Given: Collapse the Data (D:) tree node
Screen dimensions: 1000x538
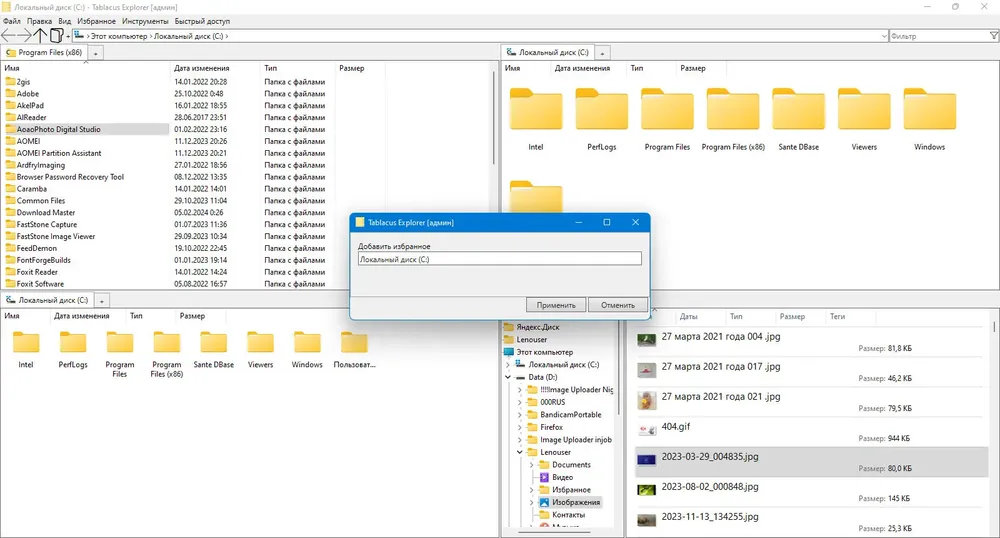Looking at the screenshot, I should click(x=508, y=378).
